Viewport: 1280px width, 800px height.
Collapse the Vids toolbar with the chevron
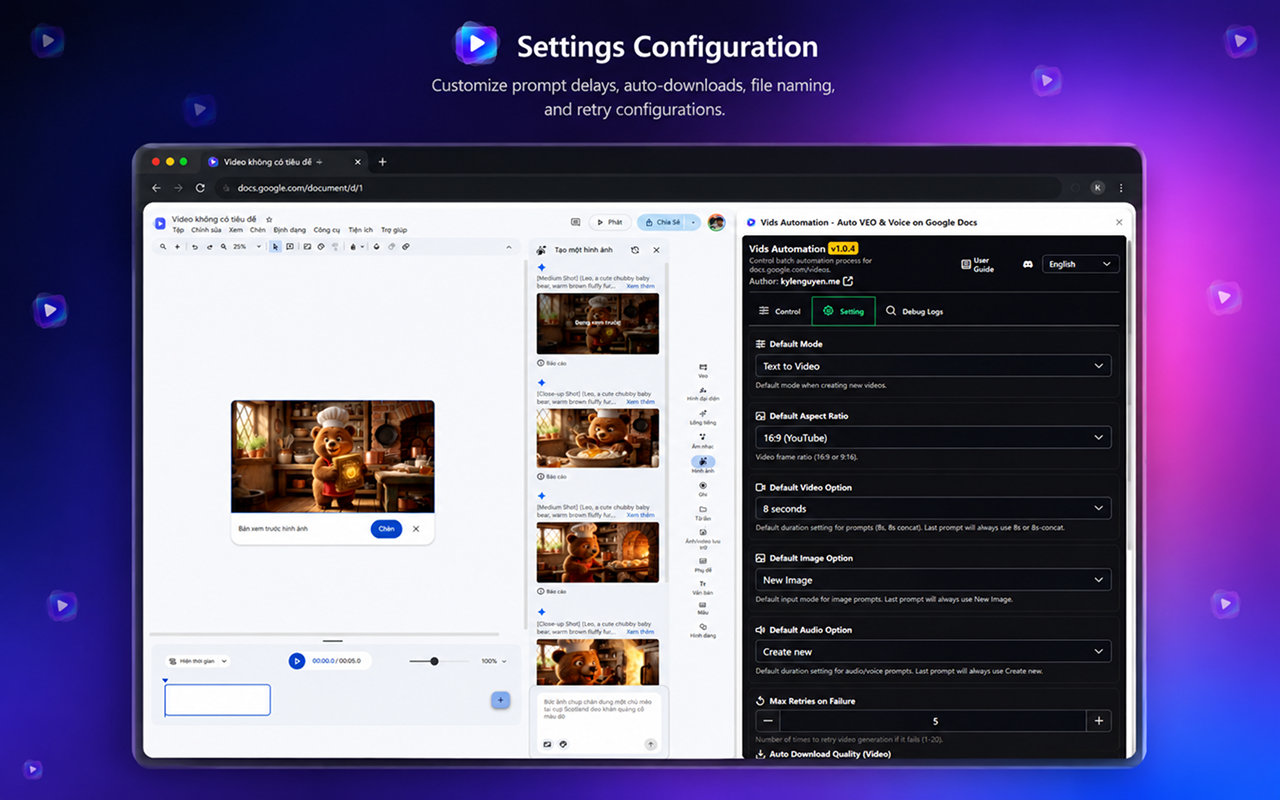tap(508, 247)
